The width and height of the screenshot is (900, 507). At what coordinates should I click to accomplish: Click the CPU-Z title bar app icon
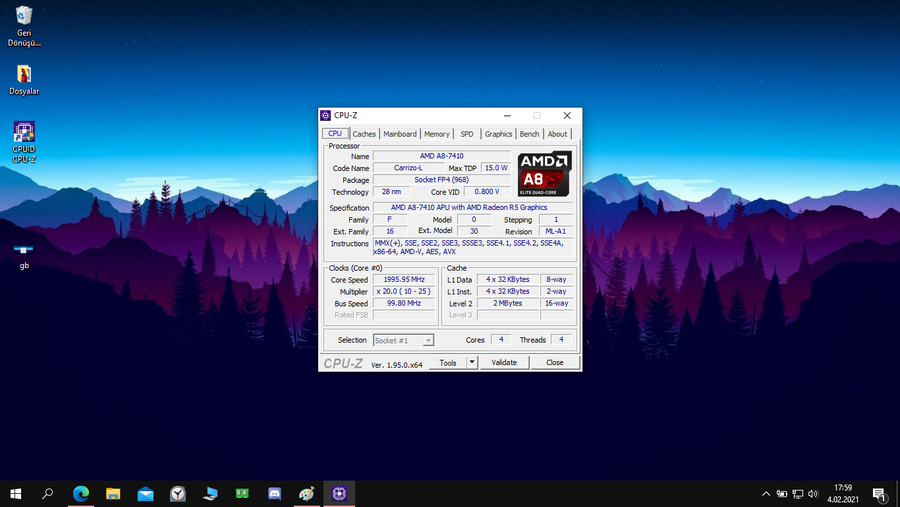pos(325,115)
